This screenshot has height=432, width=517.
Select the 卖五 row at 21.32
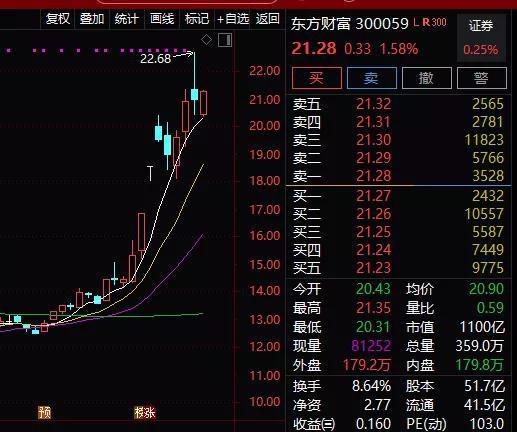click(x=398, y=104)
